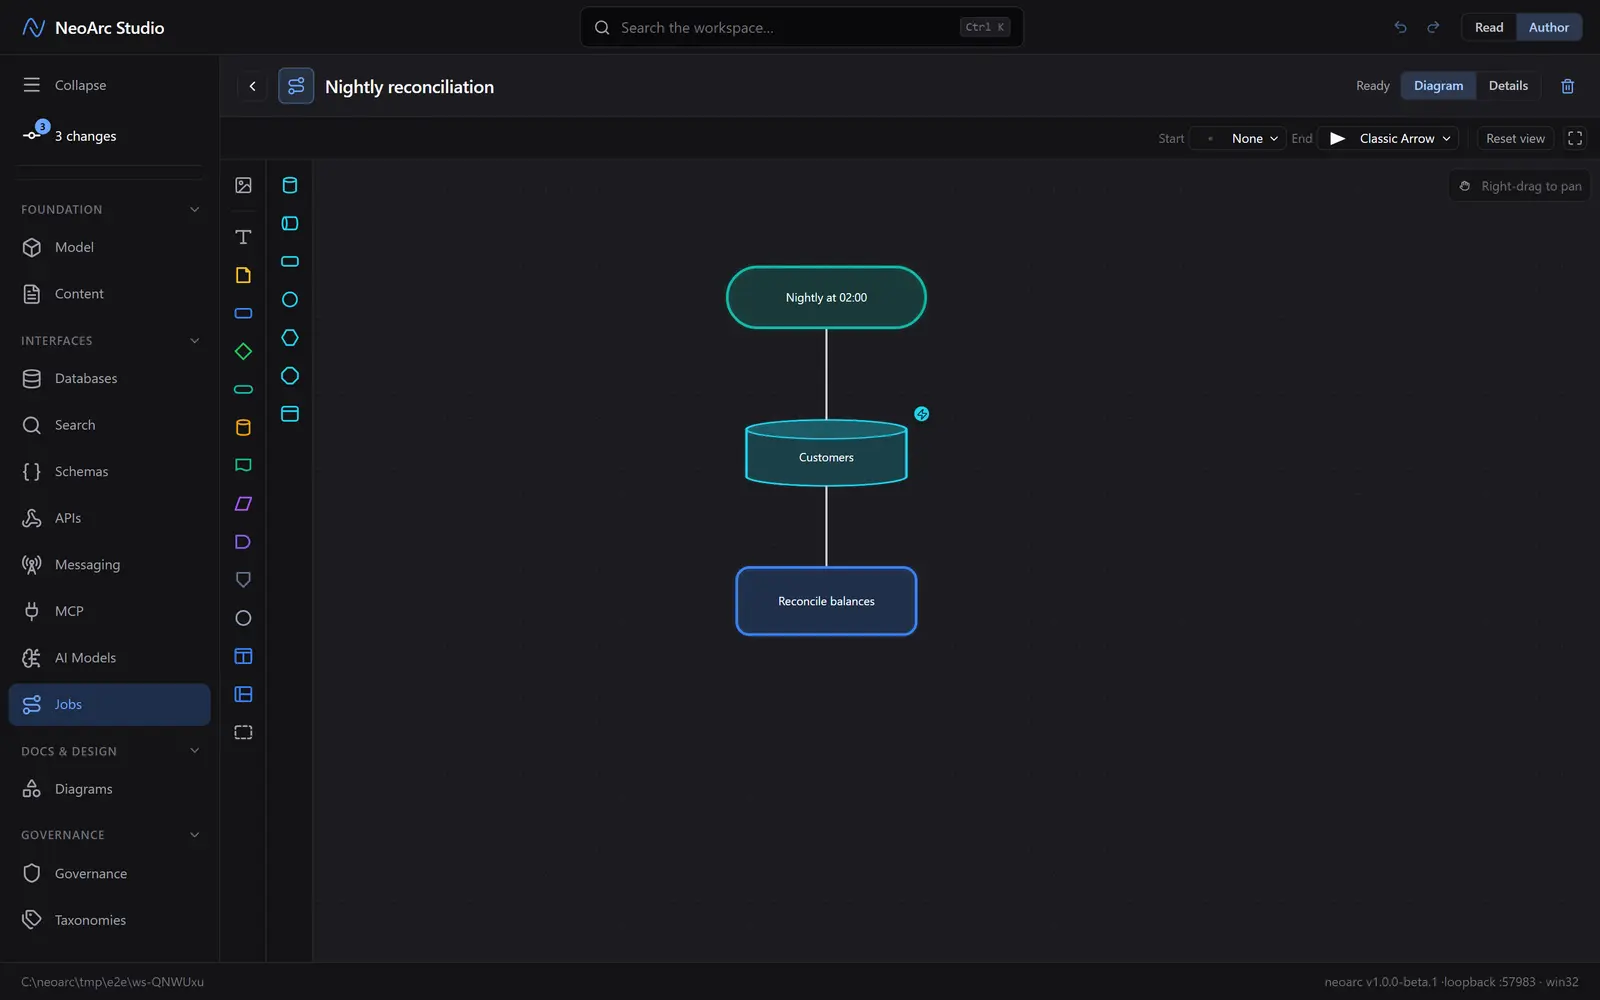
Task: Pick the cyan octagon shape
Action: pos(290,376)
